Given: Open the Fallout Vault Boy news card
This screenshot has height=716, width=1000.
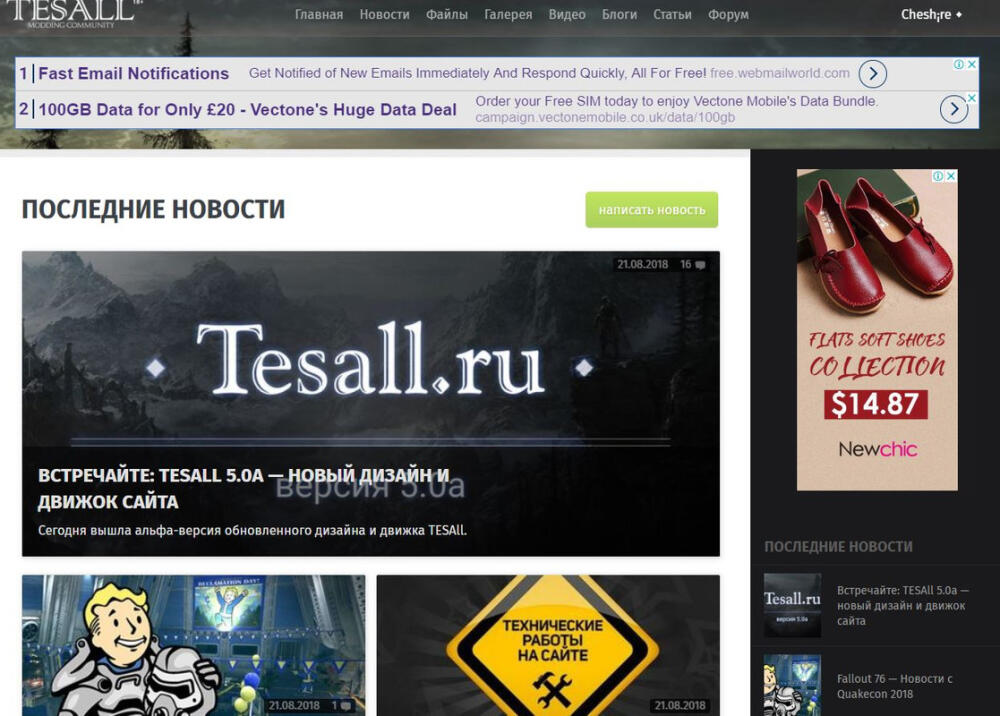Looking at the screenshot, I should [194, 645].
